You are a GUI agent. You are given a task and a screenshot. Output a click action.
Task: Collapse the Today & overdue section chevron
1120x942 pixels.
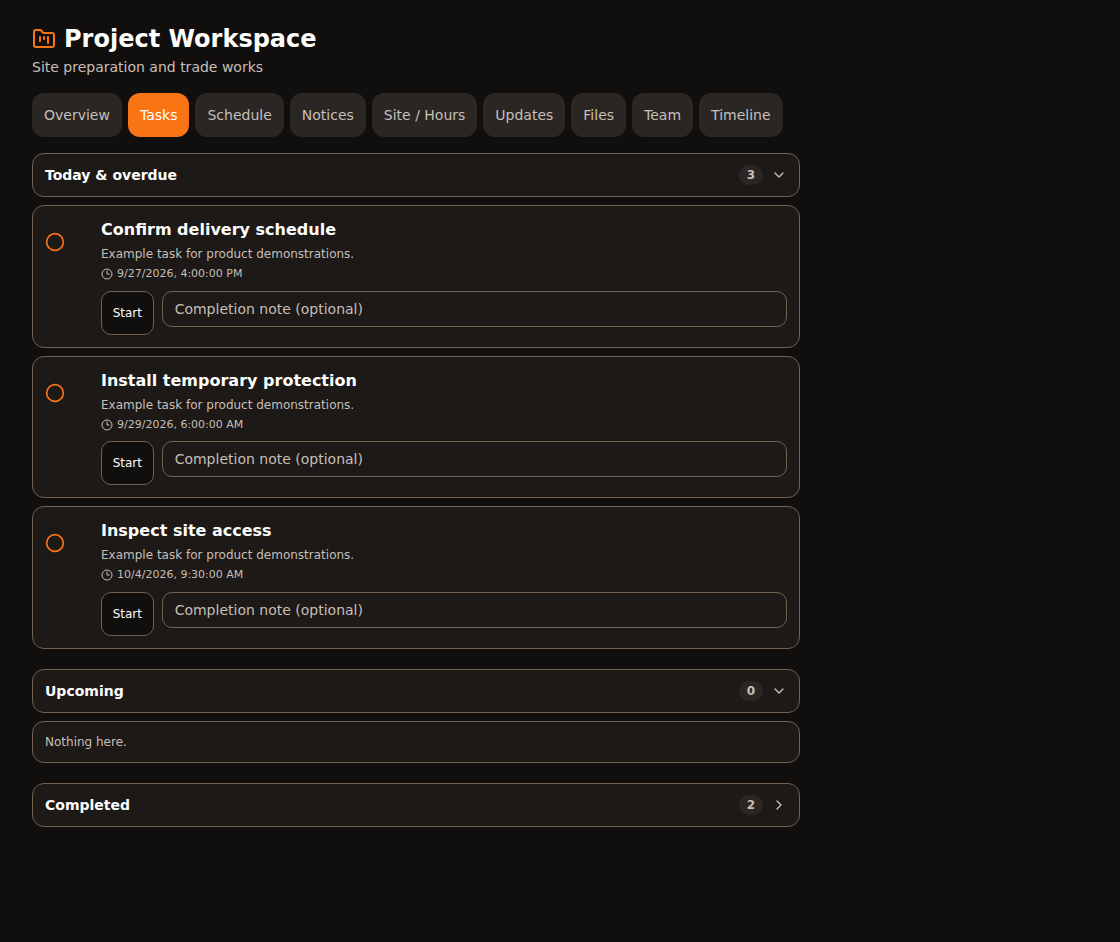pyautogui.click(x=779, y=175)
